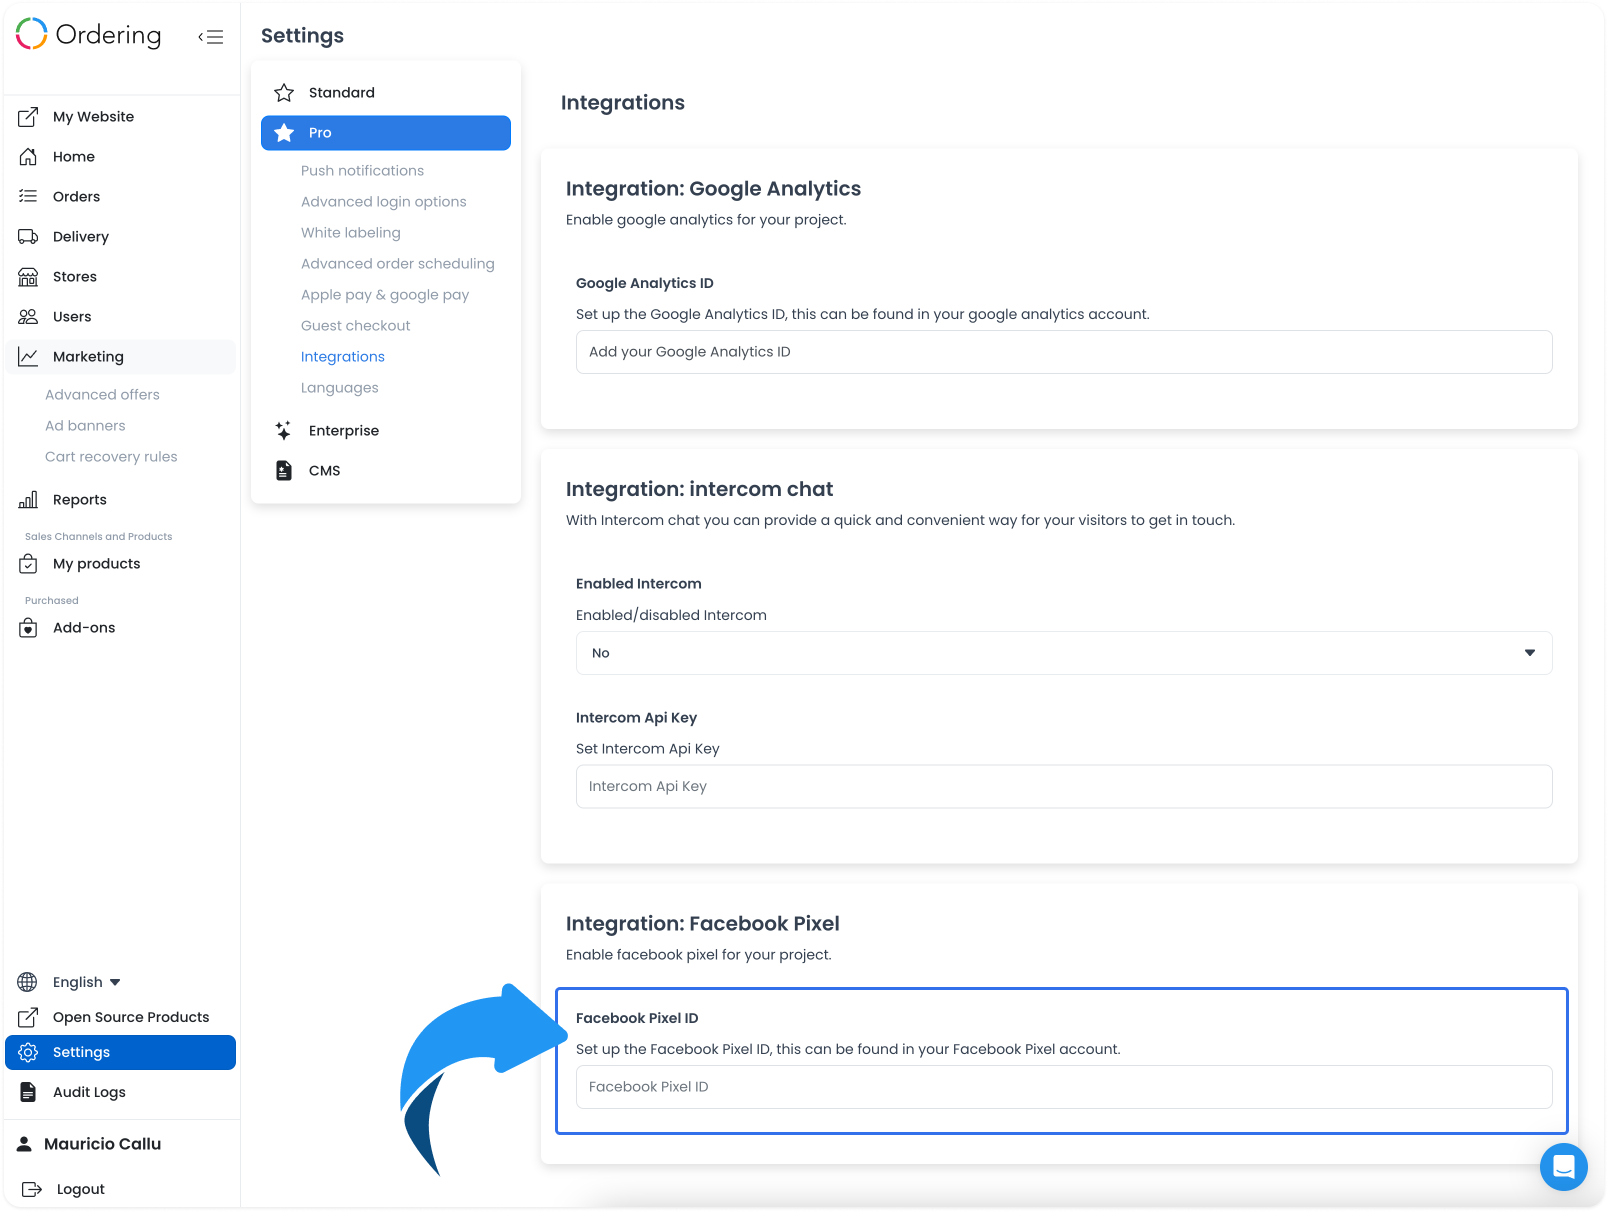The image size is (1608, 1214).
Task: Click the Enterprise sparkles icon
Action: pyautogui.click(x=284, y=431)
